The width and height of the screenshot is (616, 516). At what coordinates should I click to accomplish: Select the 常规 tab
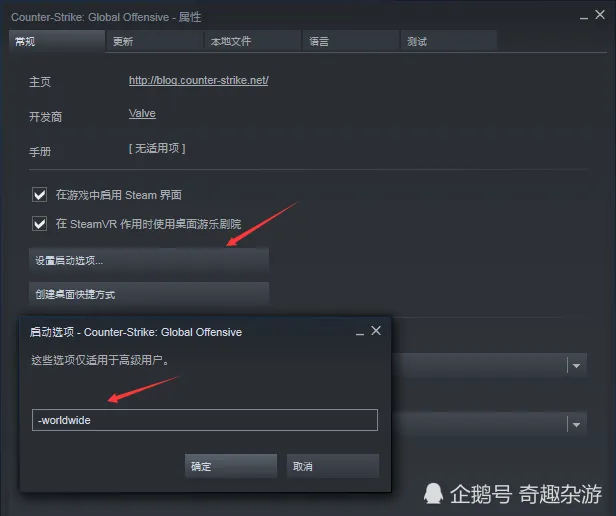(x=57, y=41)
